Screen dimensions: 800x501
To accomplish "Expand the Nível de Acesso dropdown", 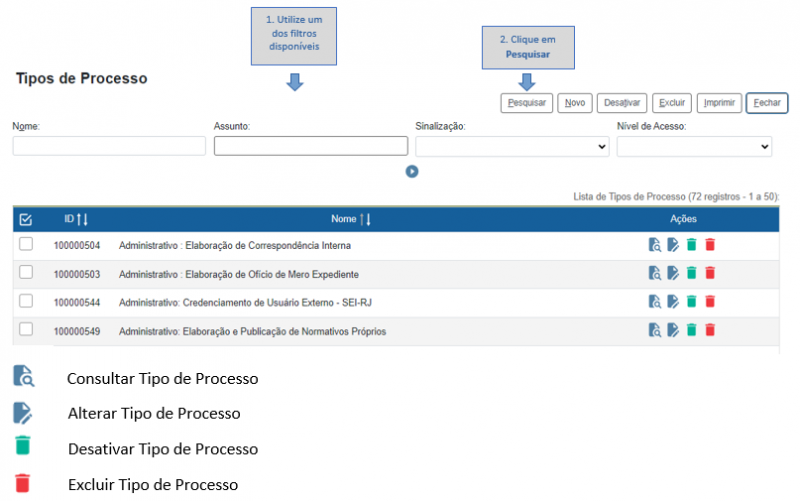I will [694, 146].
